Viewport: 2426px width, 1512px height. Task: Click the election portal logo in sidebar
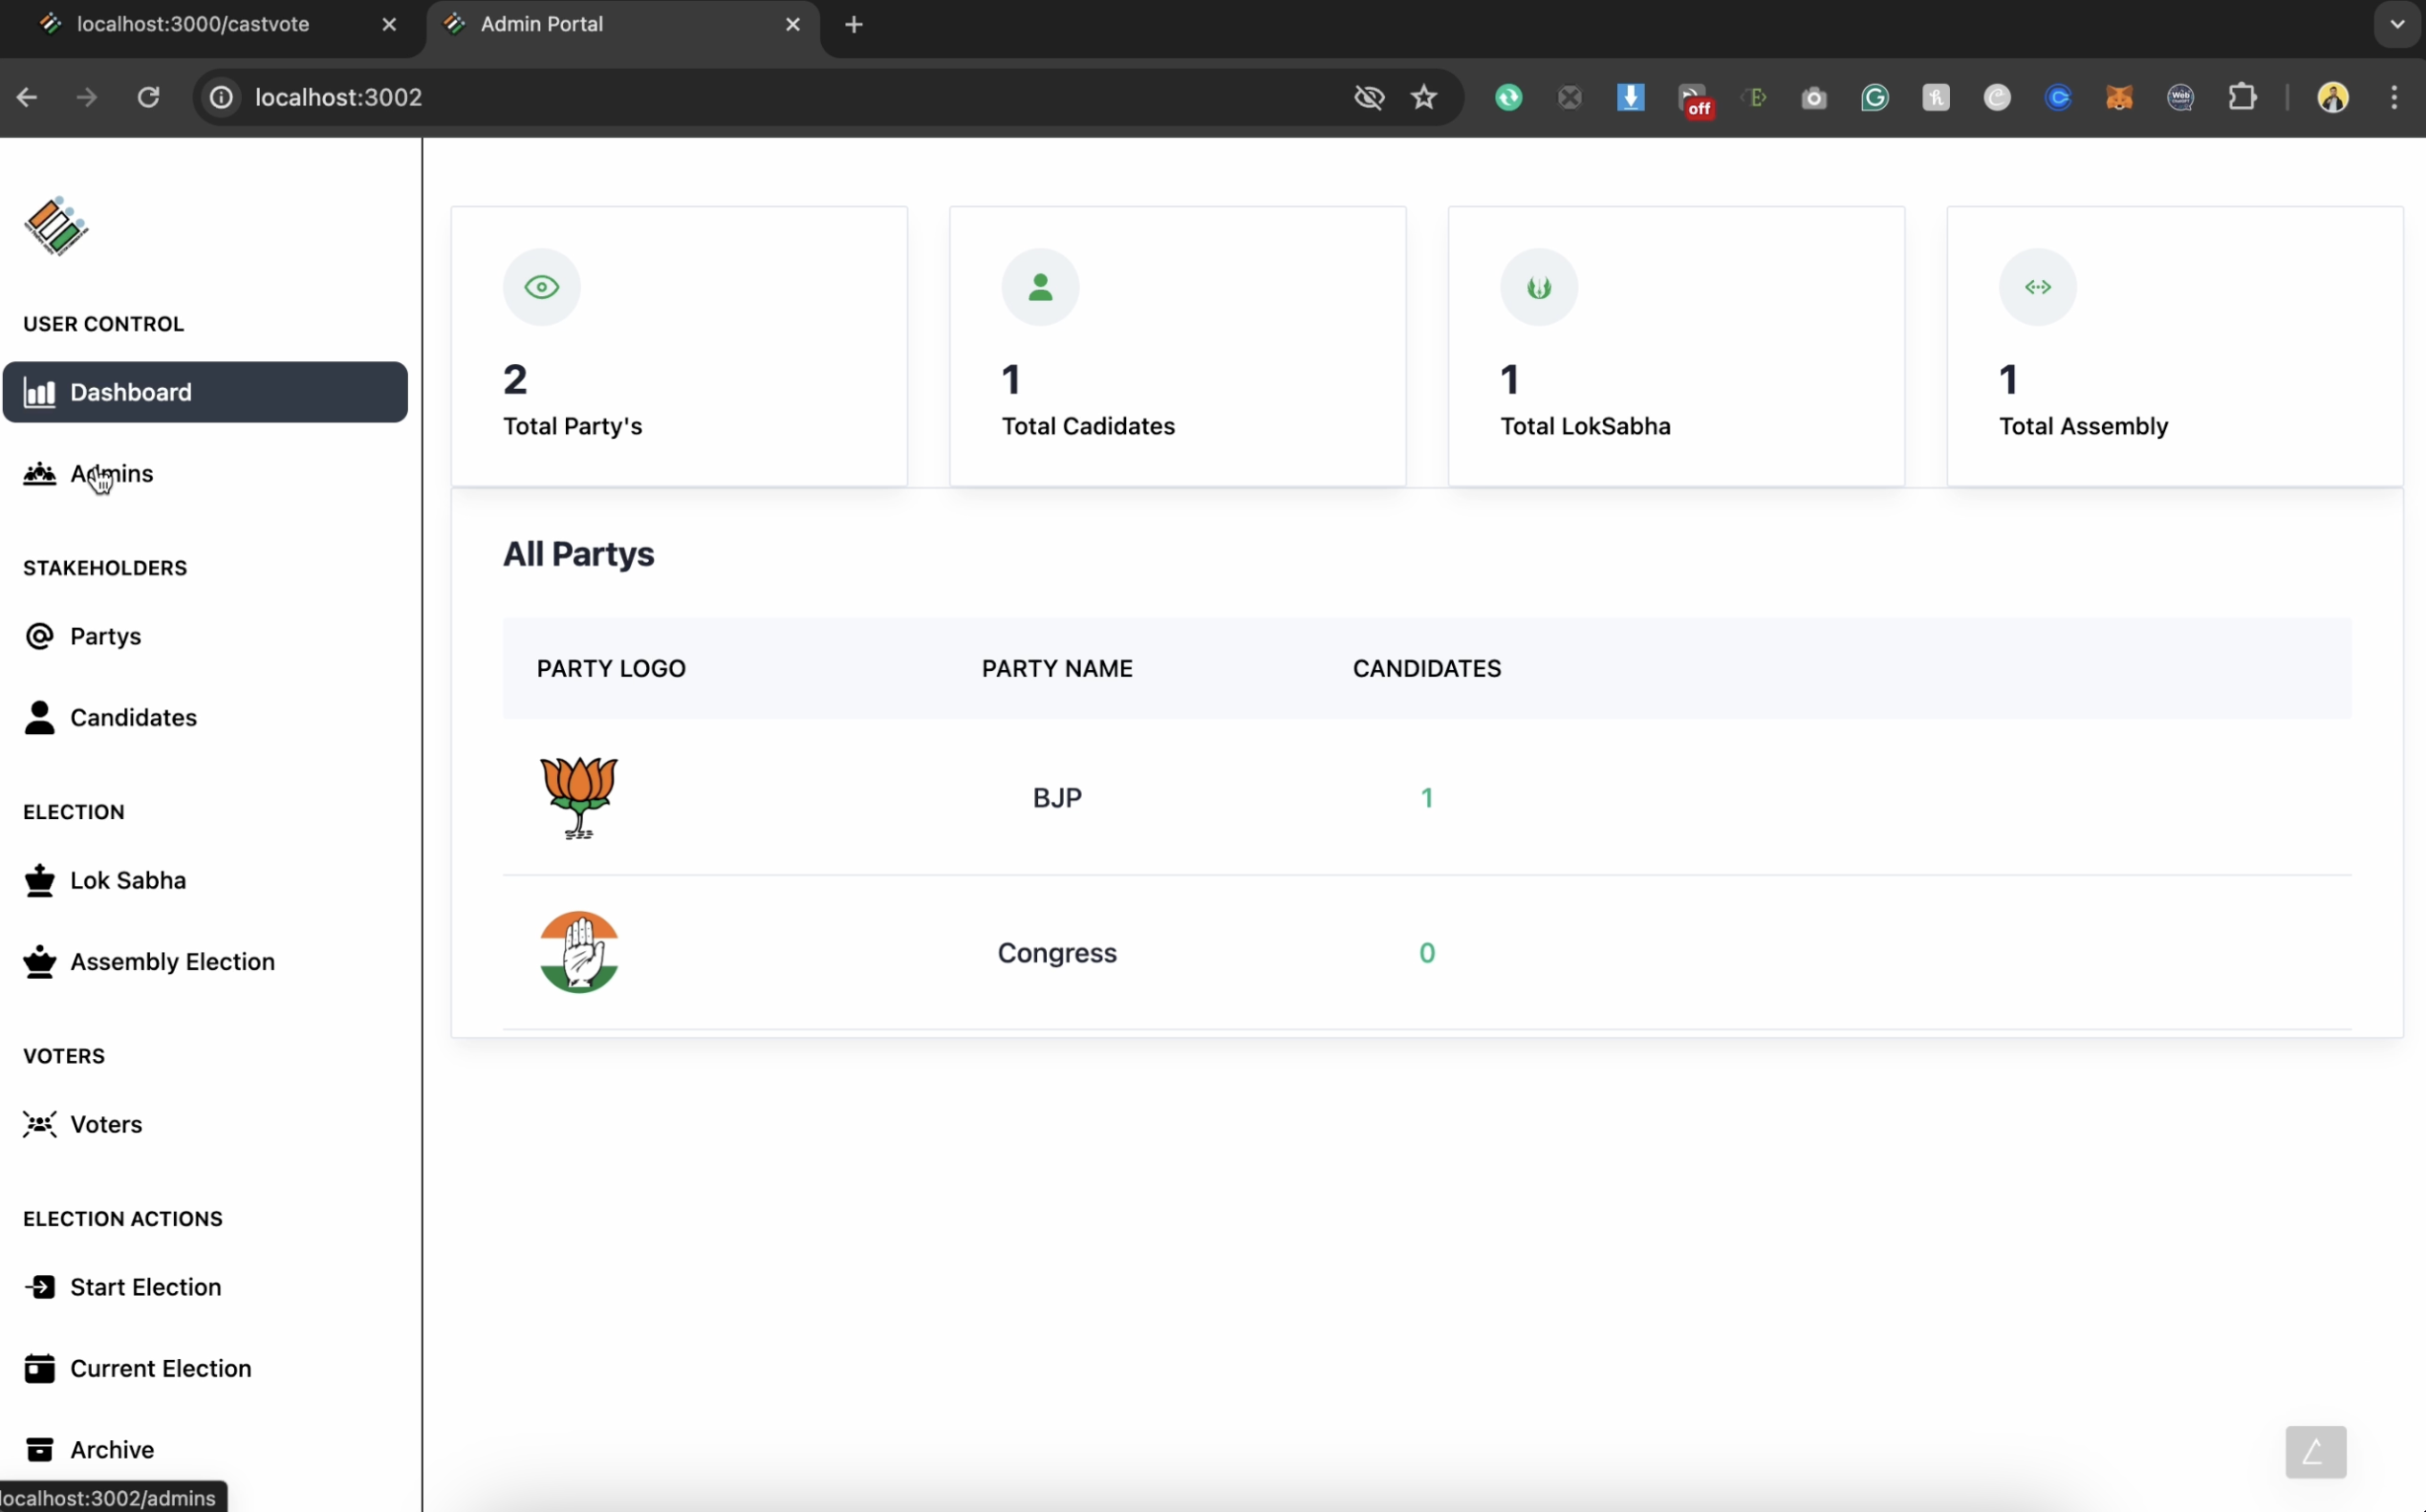[56, 227]
